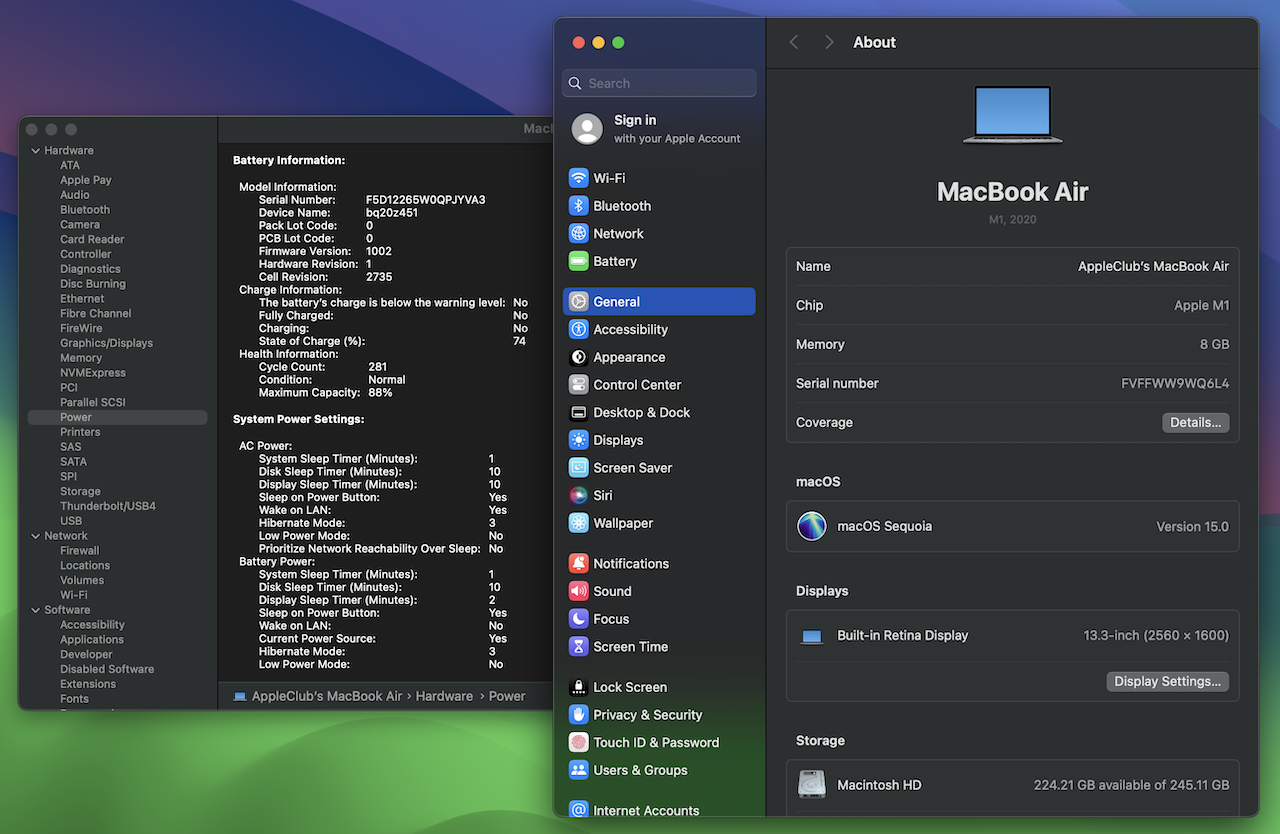Click the computer Name row value
Viewport: 1280px width, 834px height.
click(1153, 267)
